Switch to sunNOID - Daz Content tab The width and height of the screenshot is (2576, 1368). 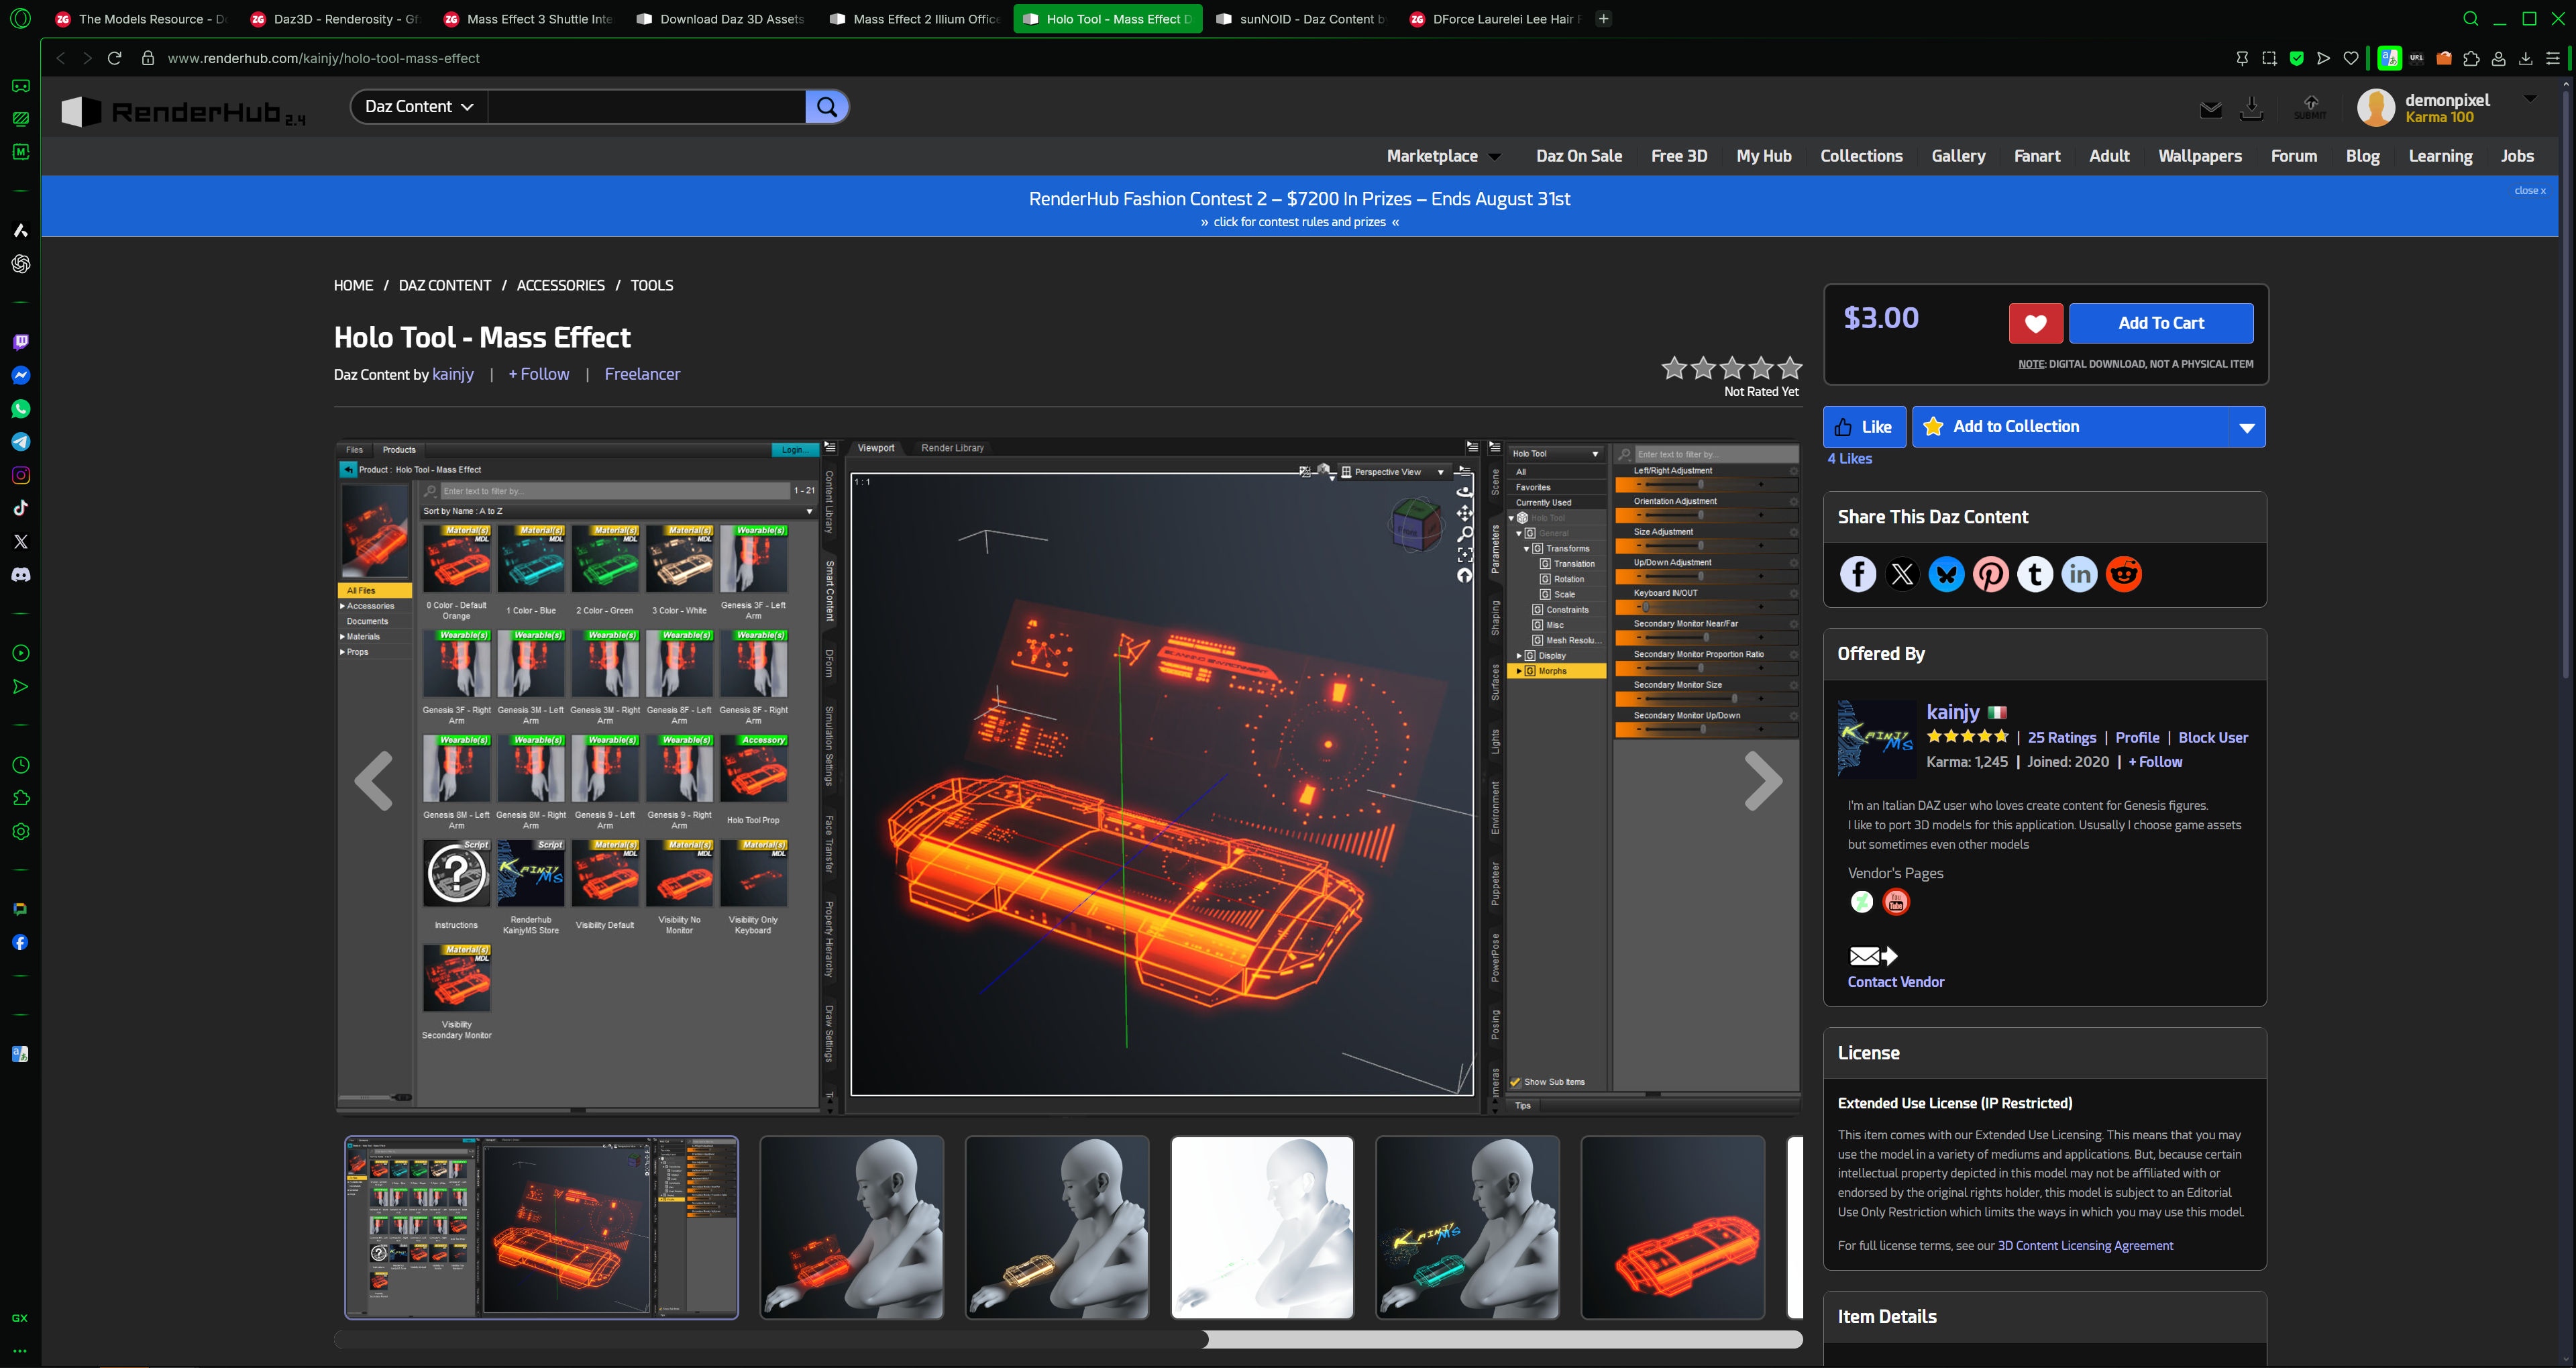[x=1300, y=18]
